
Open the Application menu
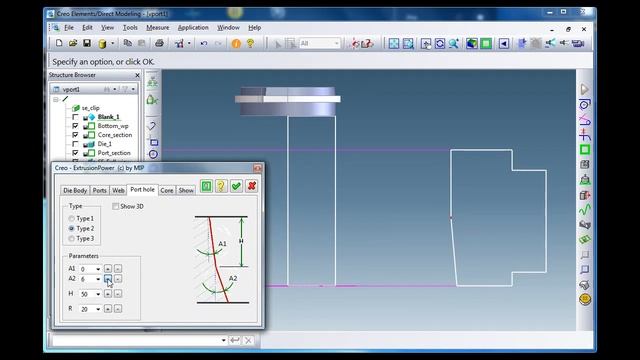click(x=193, y=28)
